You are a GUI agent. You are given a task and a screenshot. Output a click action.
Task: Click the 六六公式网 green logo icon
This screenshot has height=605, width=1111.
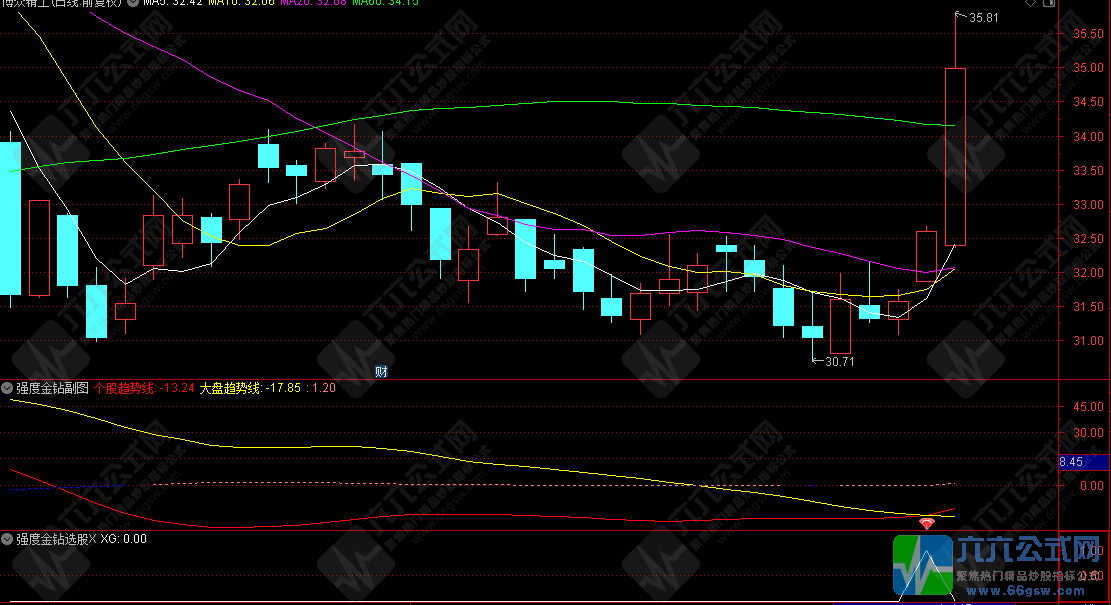click(922, 566)
